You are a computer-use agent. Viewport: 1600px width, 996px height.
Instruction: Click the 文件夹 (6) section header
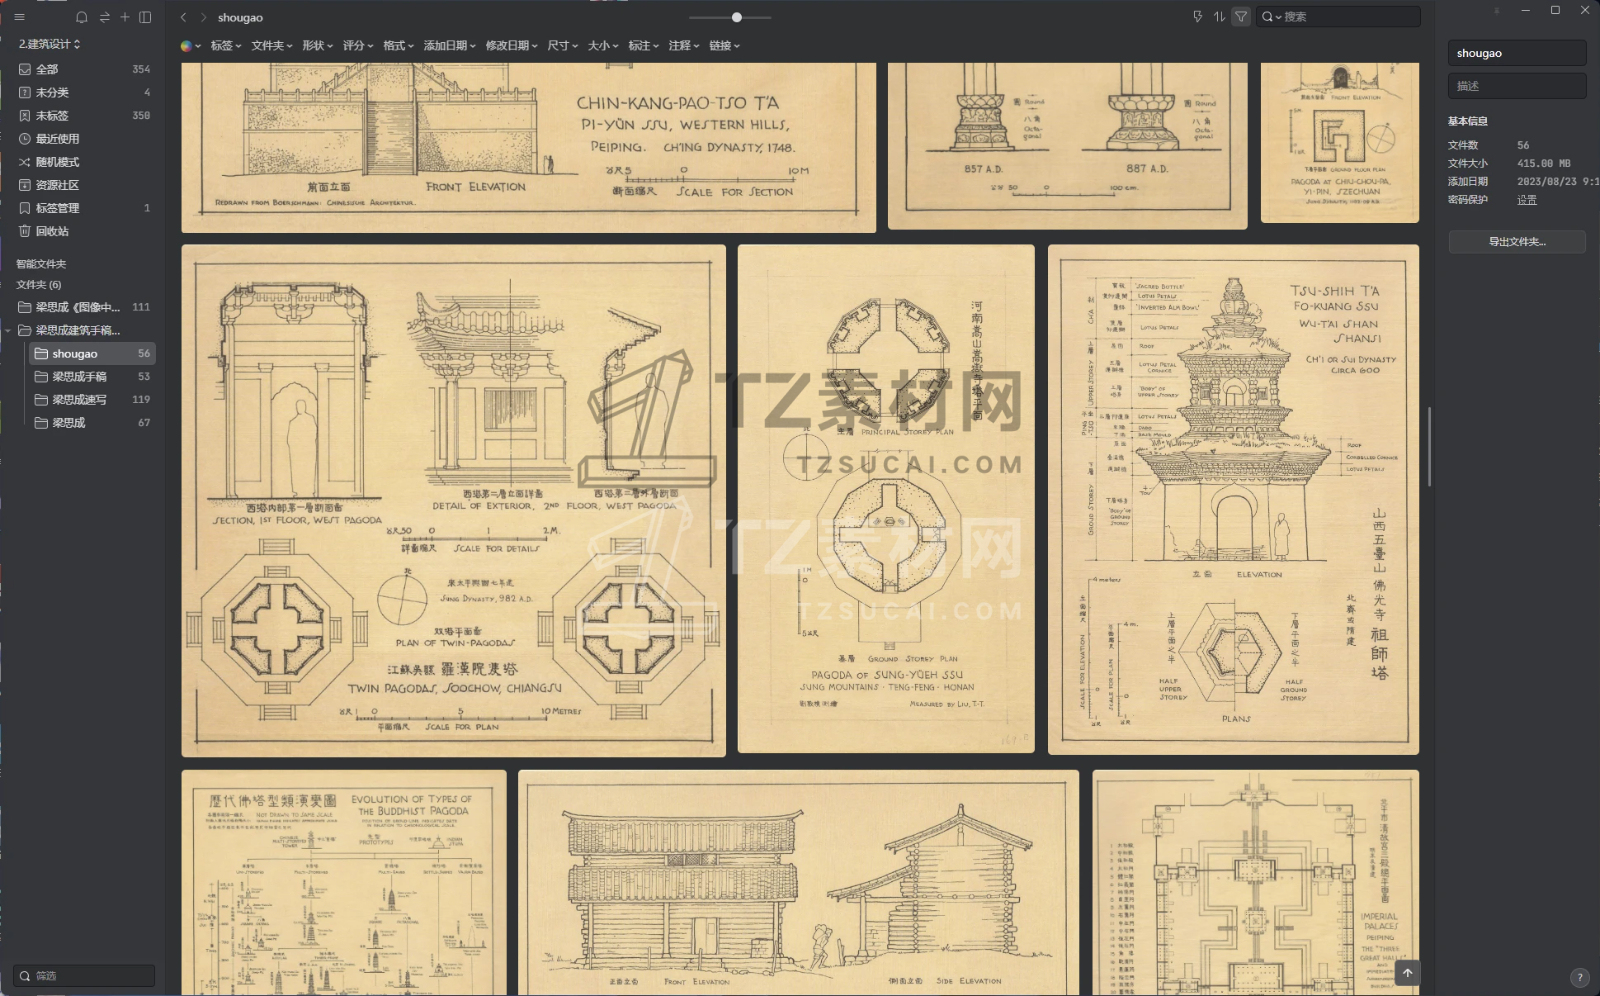click(x=38, y=285)
